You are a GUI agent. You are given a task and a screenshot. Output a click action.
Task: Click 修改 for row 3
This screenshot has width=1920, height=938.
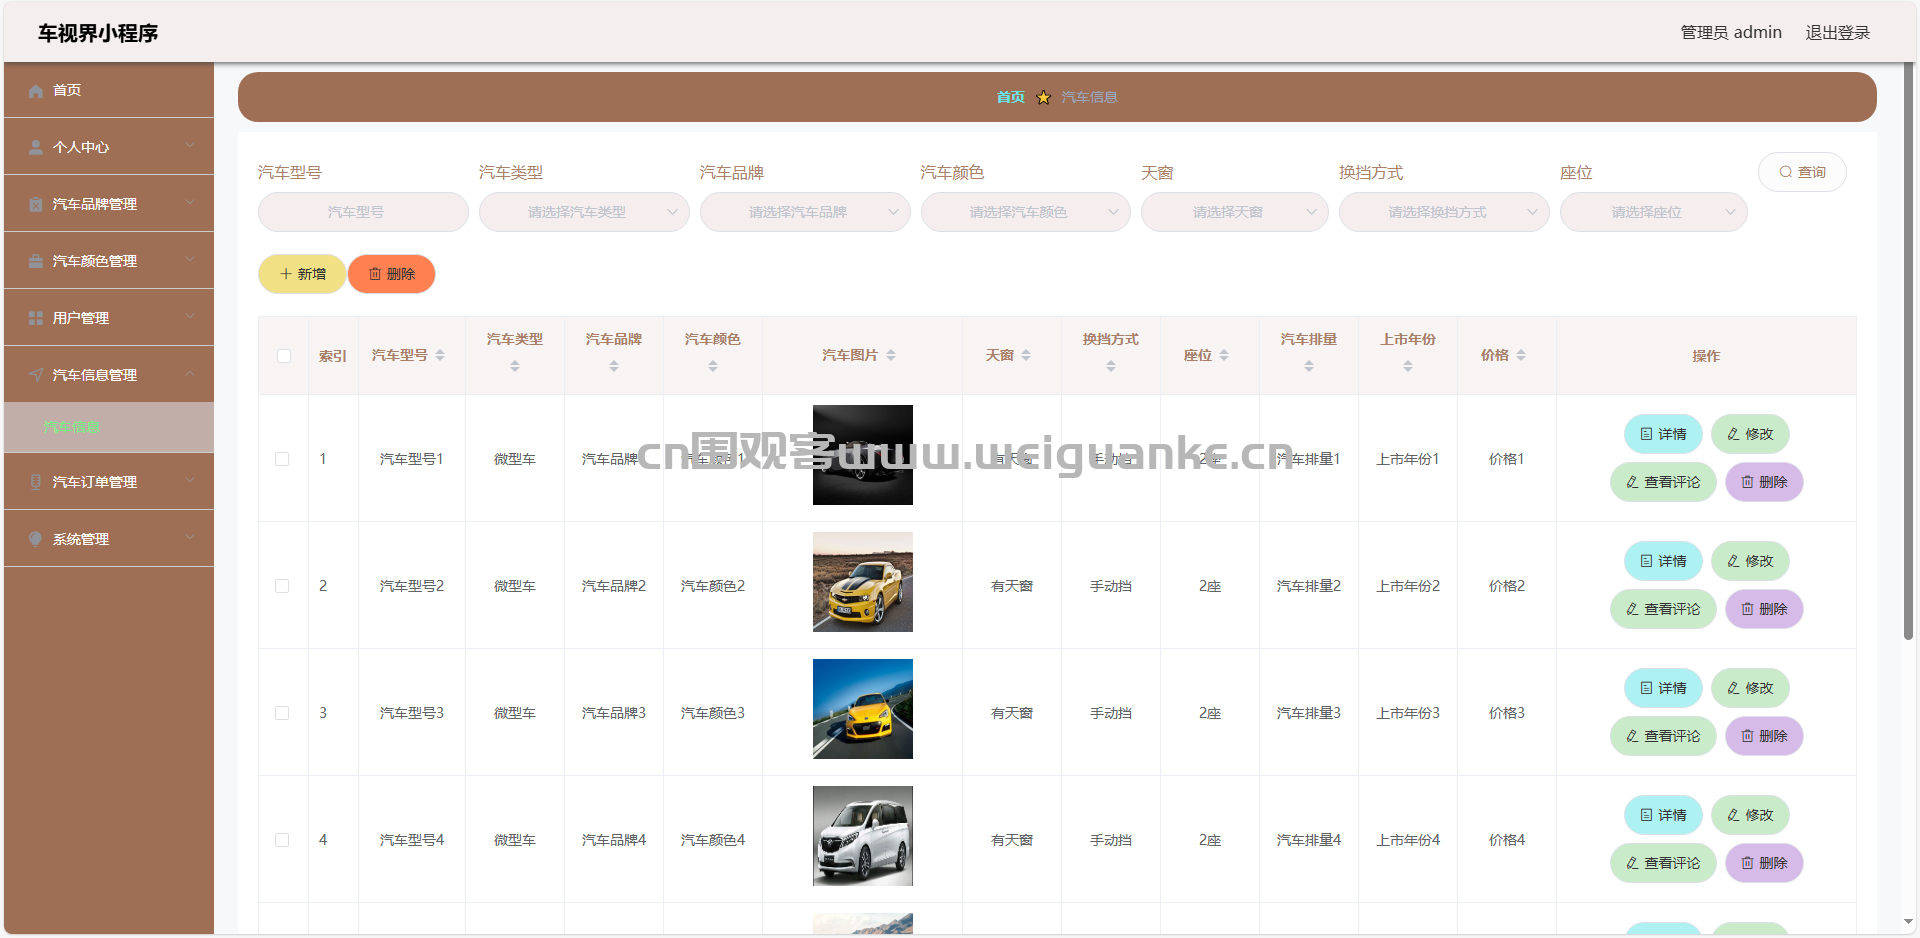(x=1750, y=688)
